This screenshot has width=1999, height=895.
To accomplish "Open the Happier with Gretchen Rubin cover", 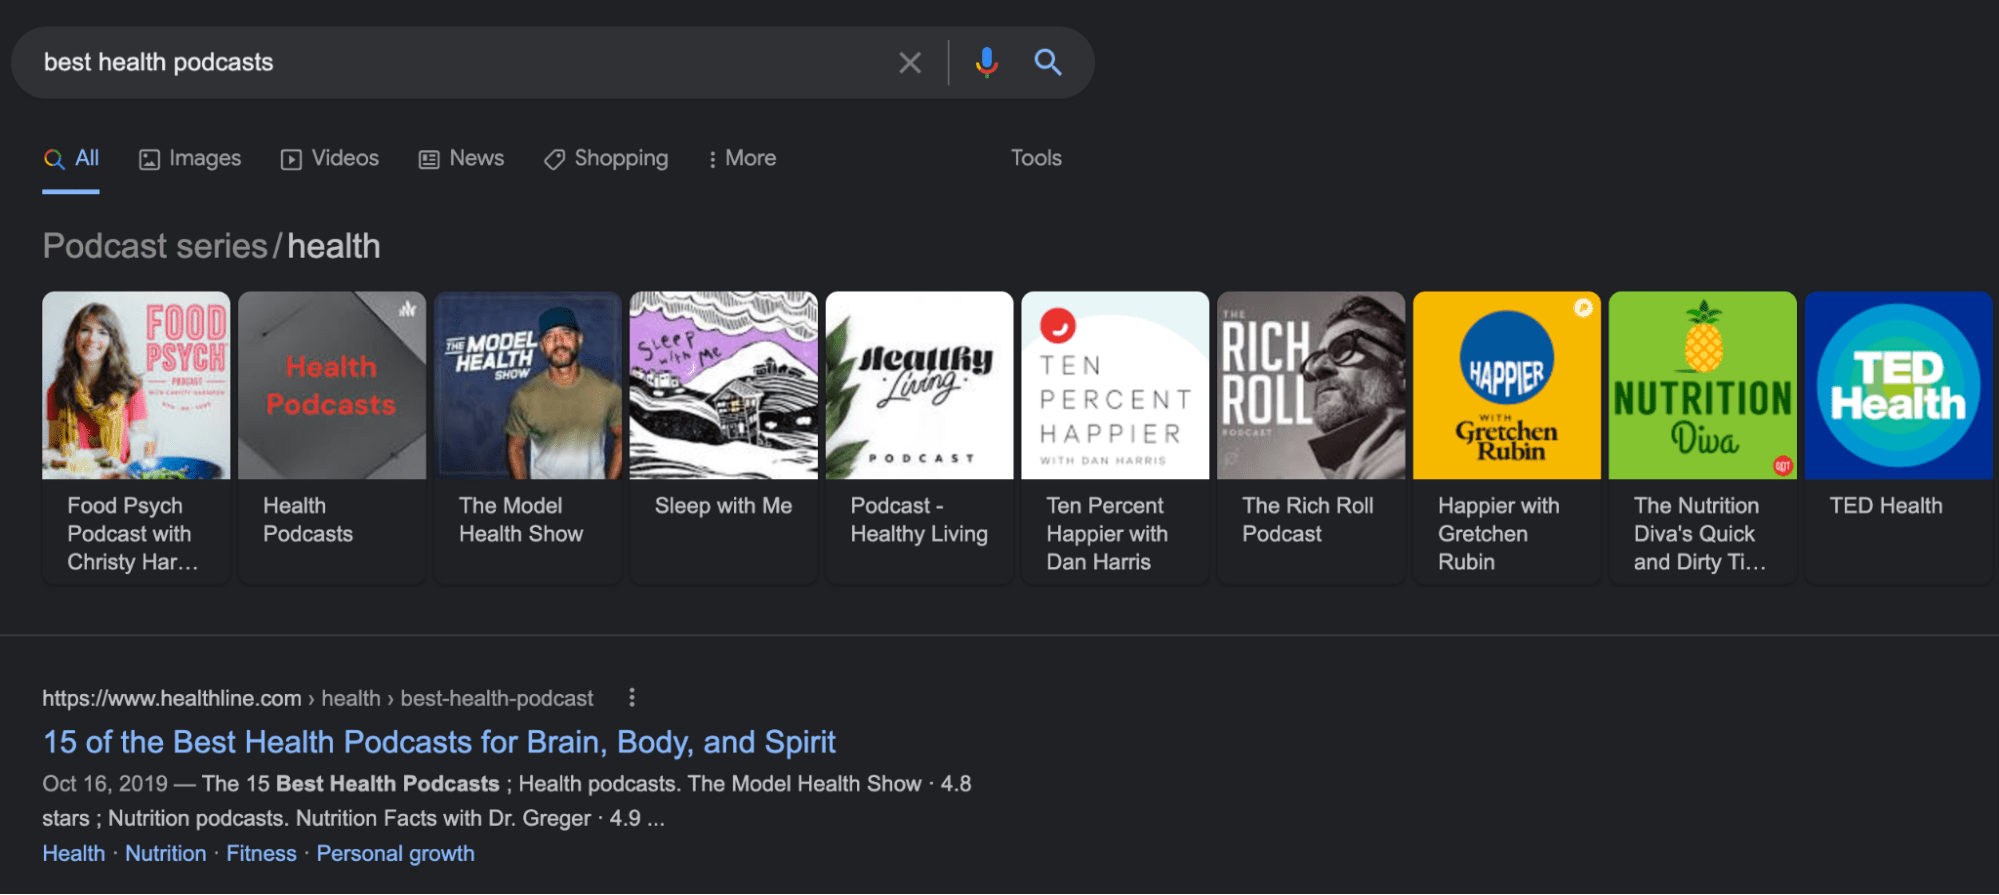I will click(x=1507, y=385).
